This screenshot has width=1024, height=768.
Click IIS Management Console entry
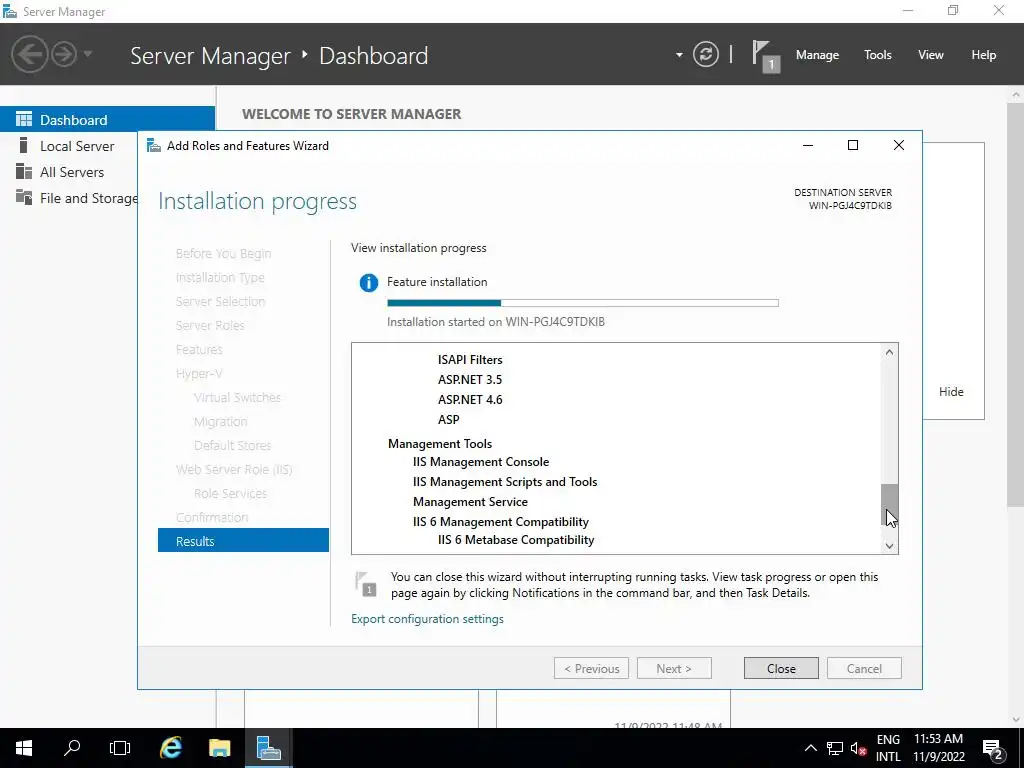click(x=481, y=462)
